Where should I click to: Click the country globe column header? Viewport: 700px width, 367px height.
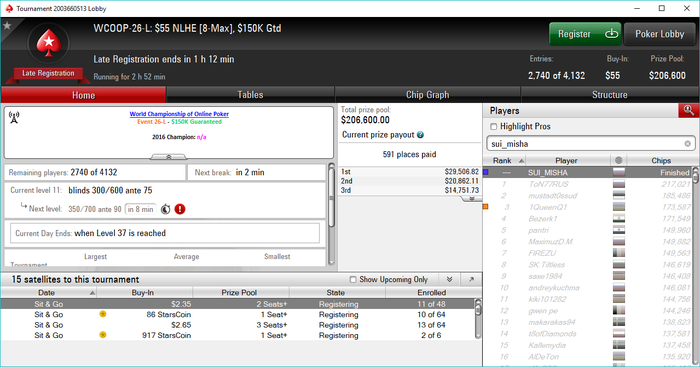click(x=618, y=160)
